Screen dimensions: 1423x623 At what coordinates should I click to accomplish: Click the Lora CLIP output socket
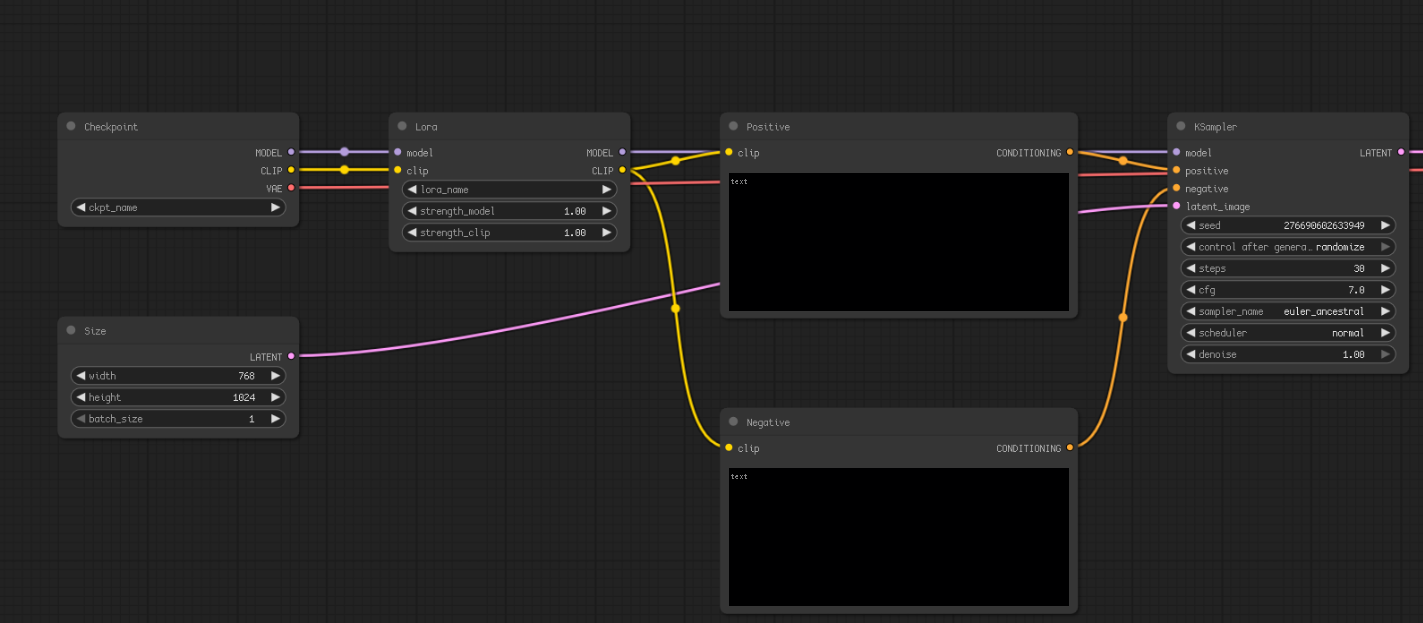pyautogui.click(x=622, y=170)
